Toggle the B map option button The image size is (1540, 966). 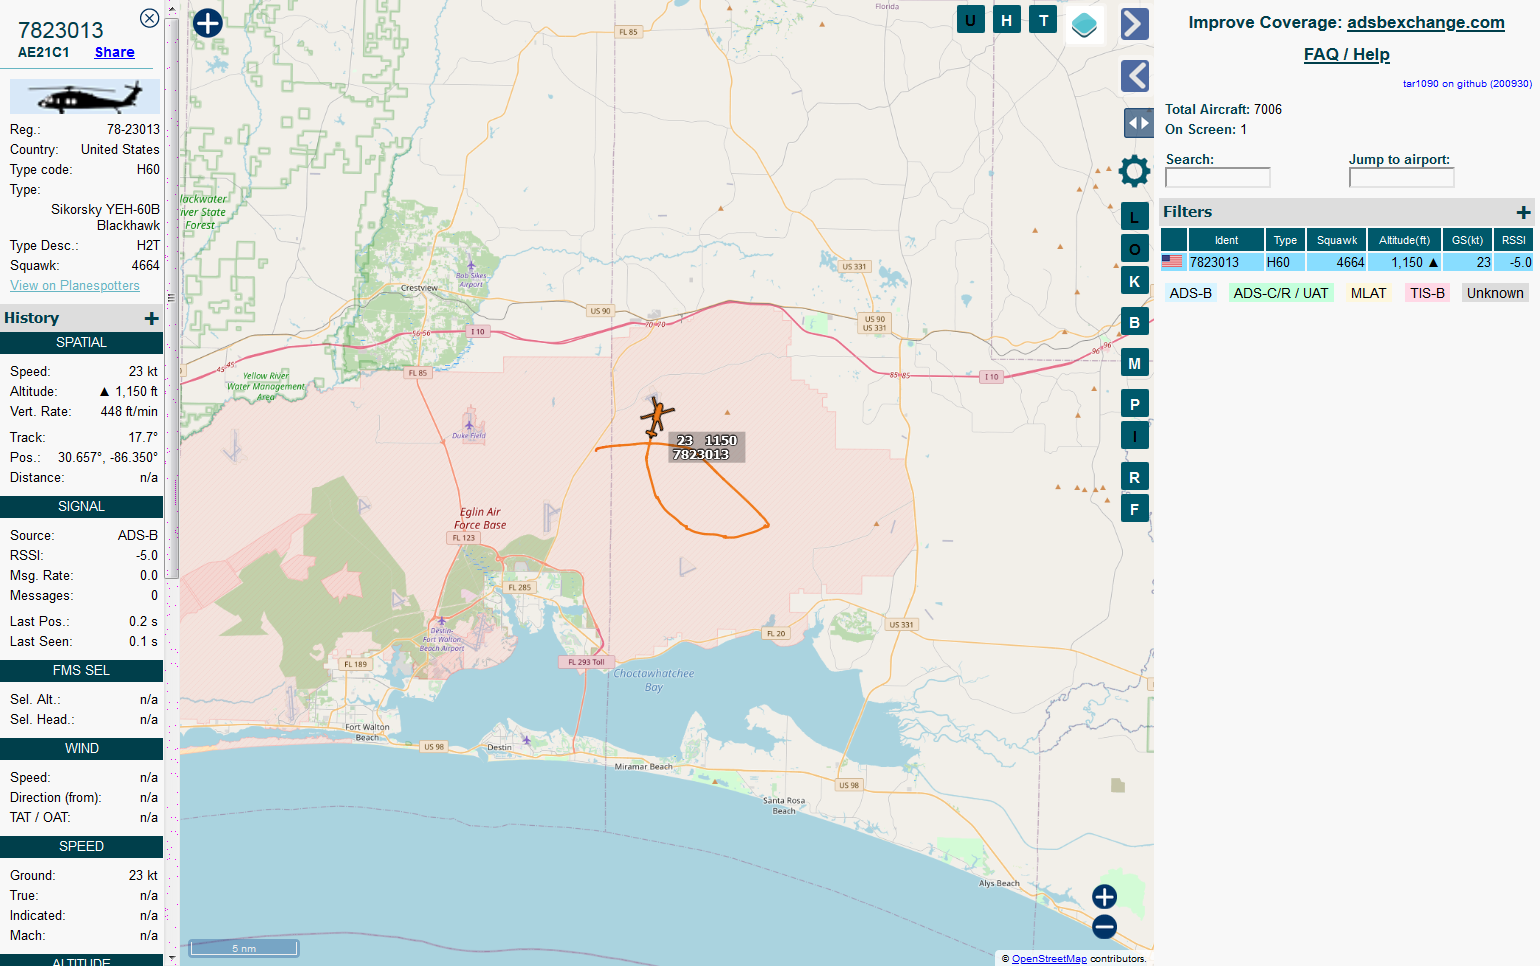point(1134,322)
